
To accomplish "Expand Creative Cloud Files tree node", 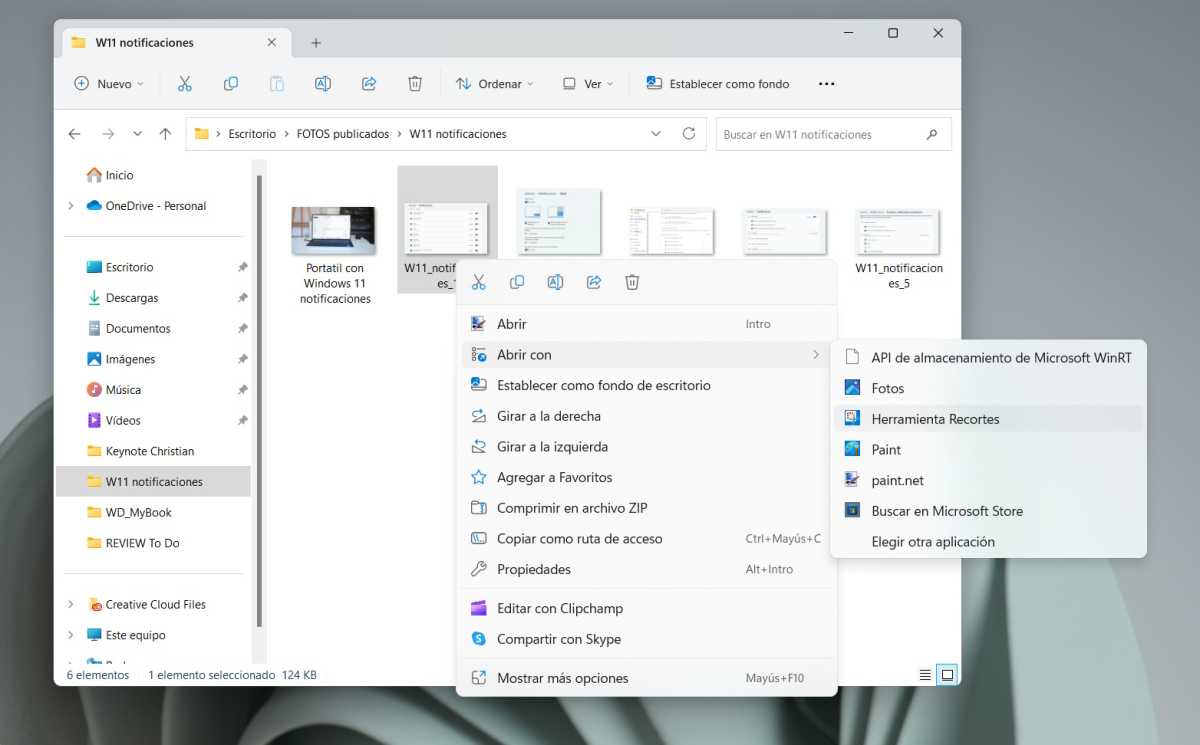I will 70,604.
